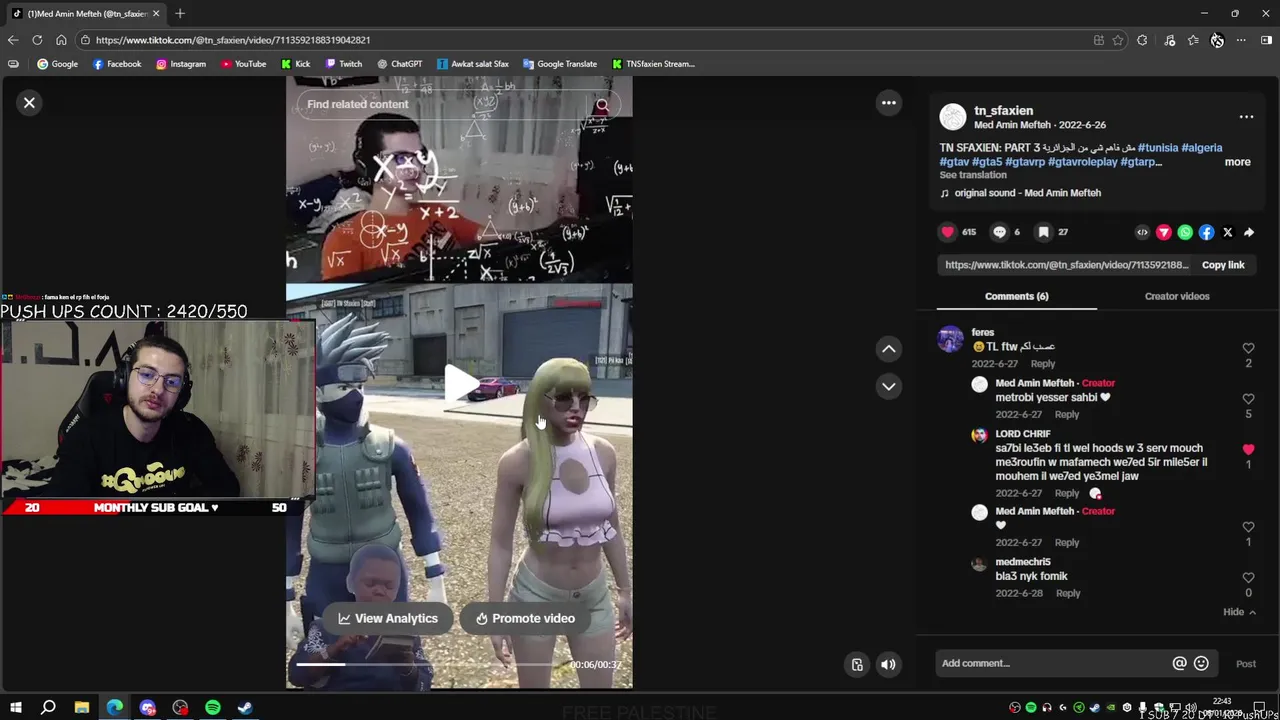Bookmark the video with the favorites icon

[1043, 232]
